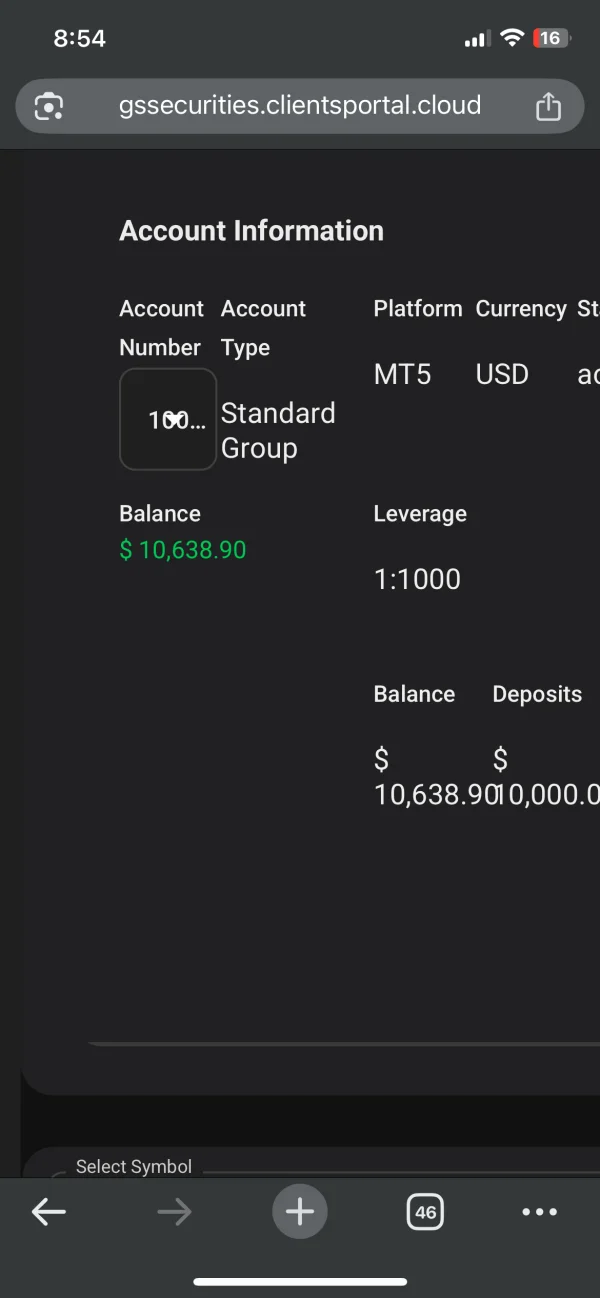Tap the Deposits column header

pos(537,695)
